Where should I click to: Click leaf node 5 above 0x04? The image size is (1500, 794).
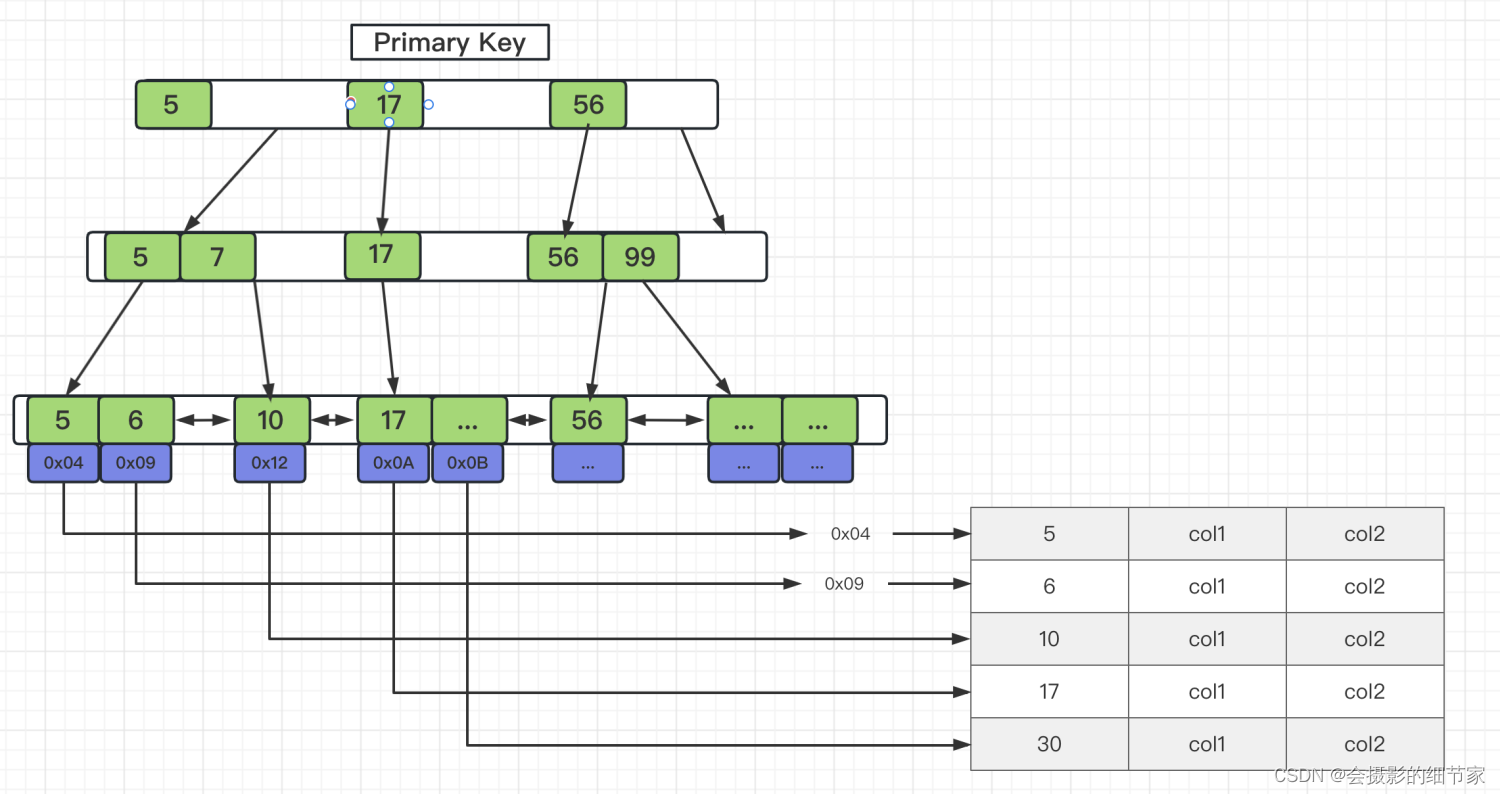63,420
